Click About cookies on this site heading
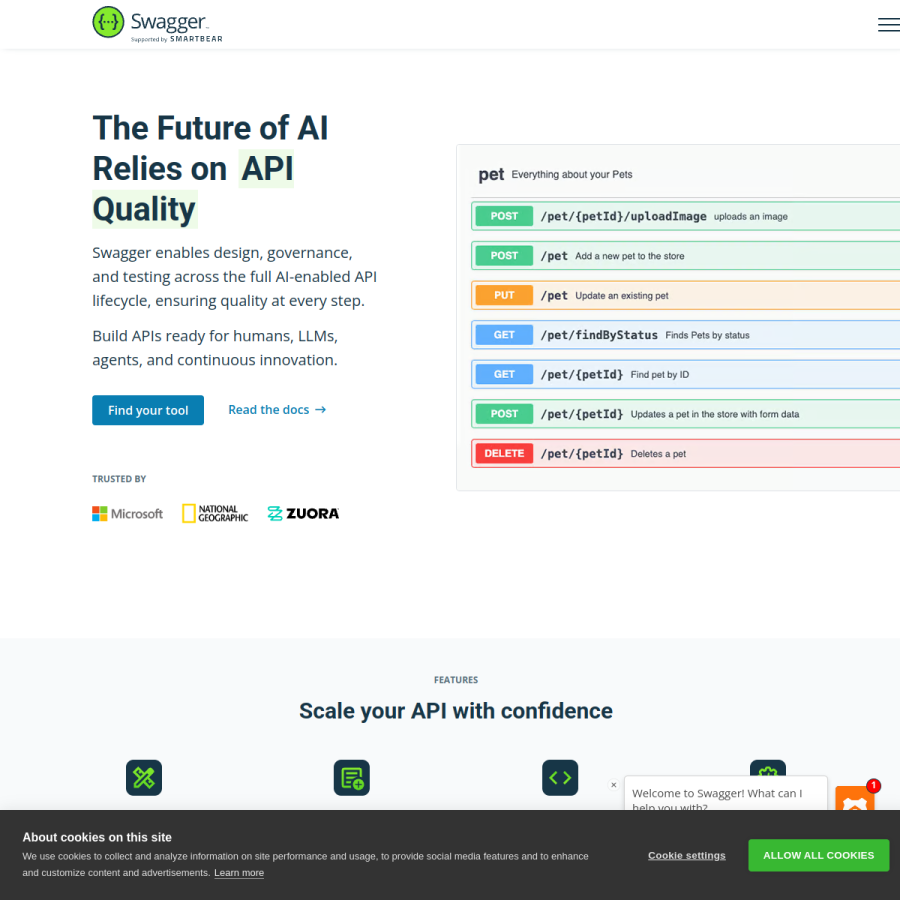 click(97, 837)
